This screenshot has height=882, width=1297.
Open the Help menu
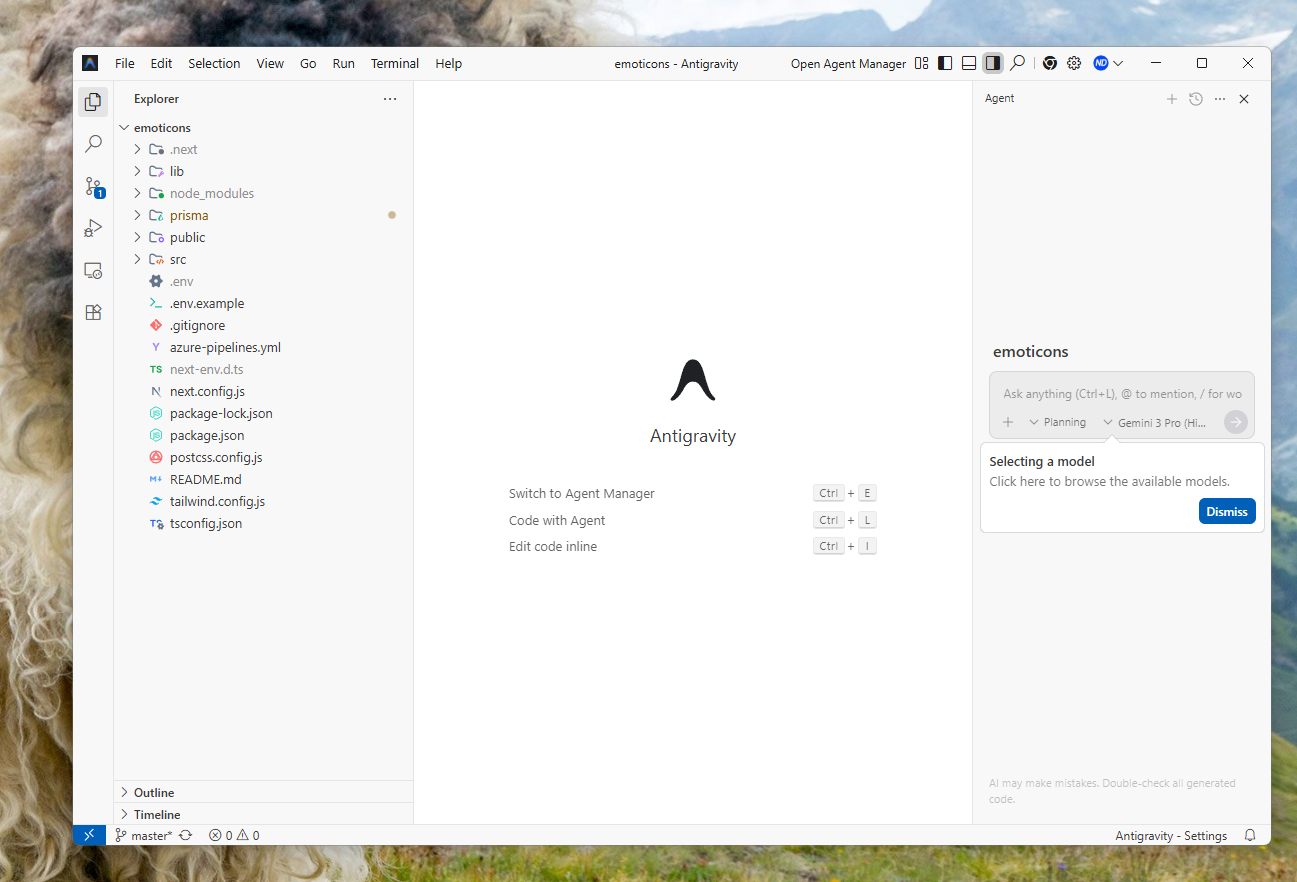[x=449, y=63]
